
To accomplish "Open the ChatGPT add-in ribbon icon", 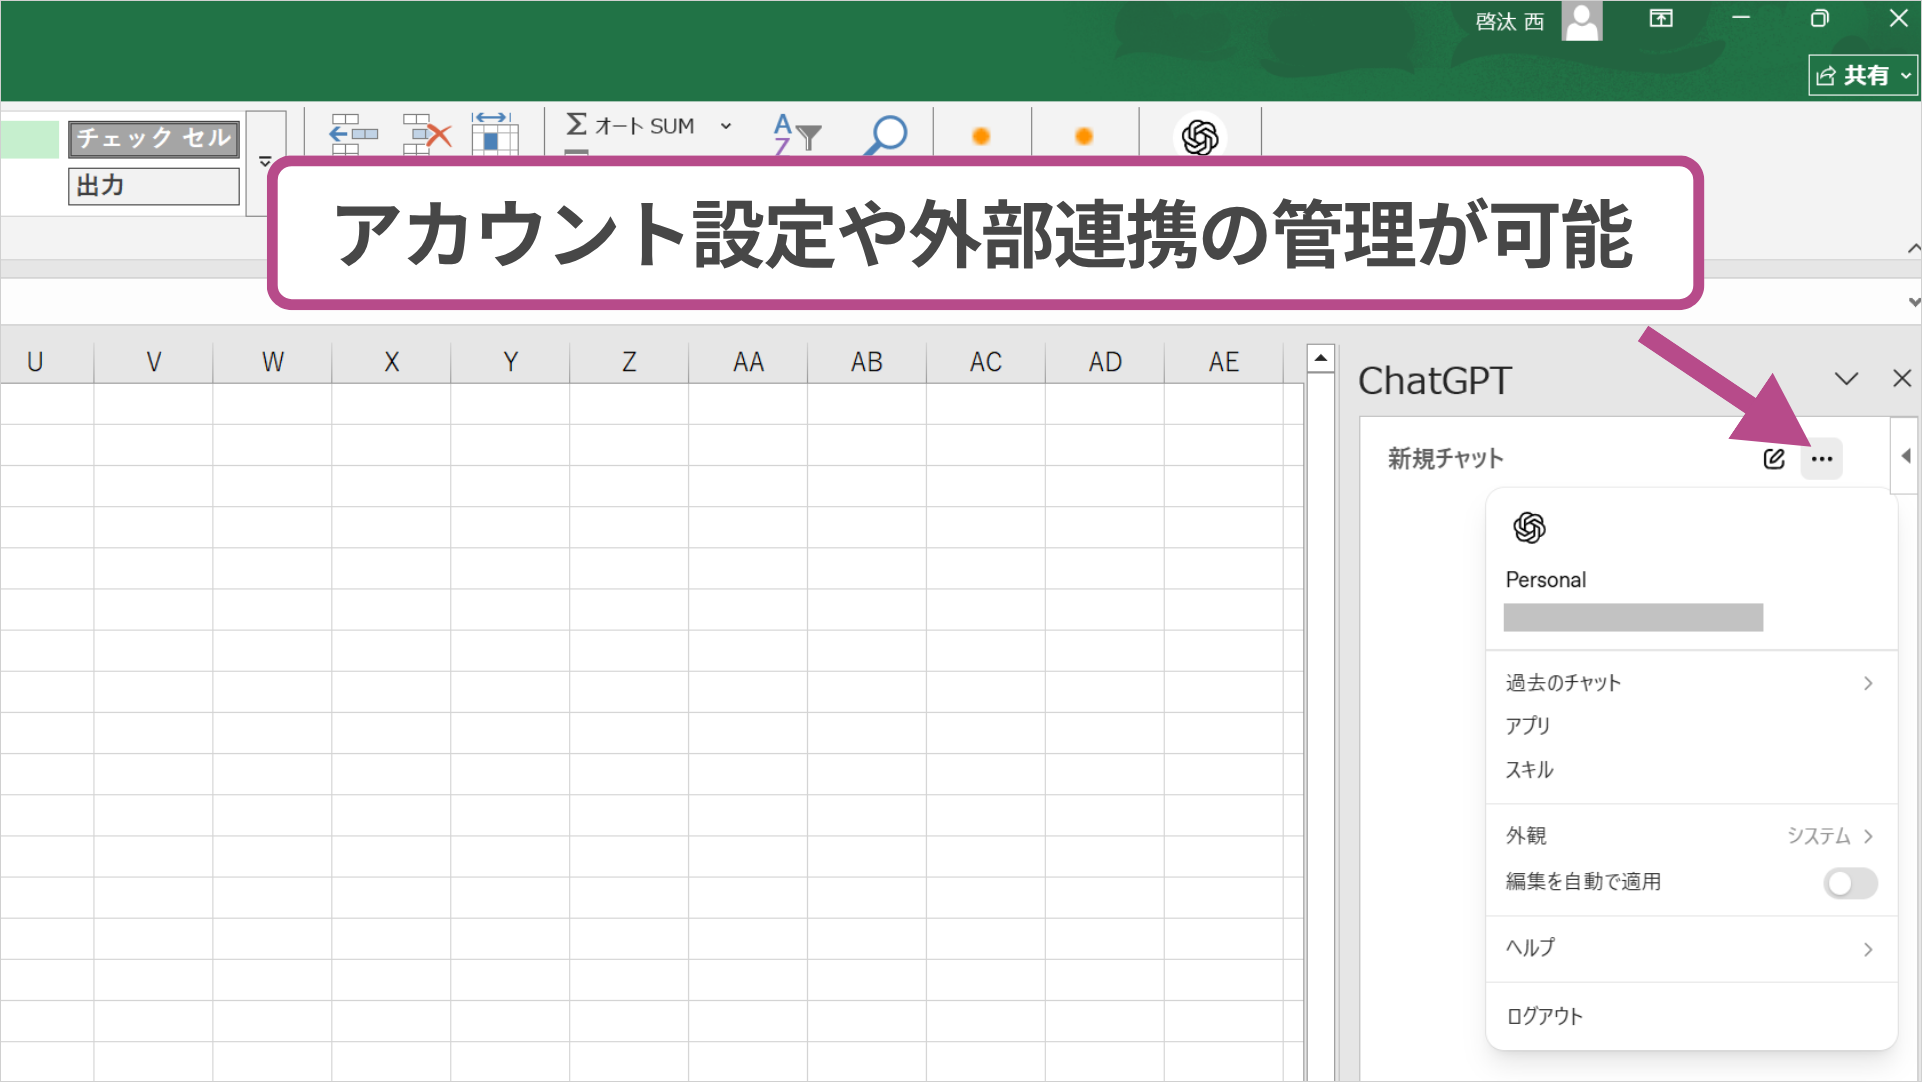I will tap(1200, 137).
